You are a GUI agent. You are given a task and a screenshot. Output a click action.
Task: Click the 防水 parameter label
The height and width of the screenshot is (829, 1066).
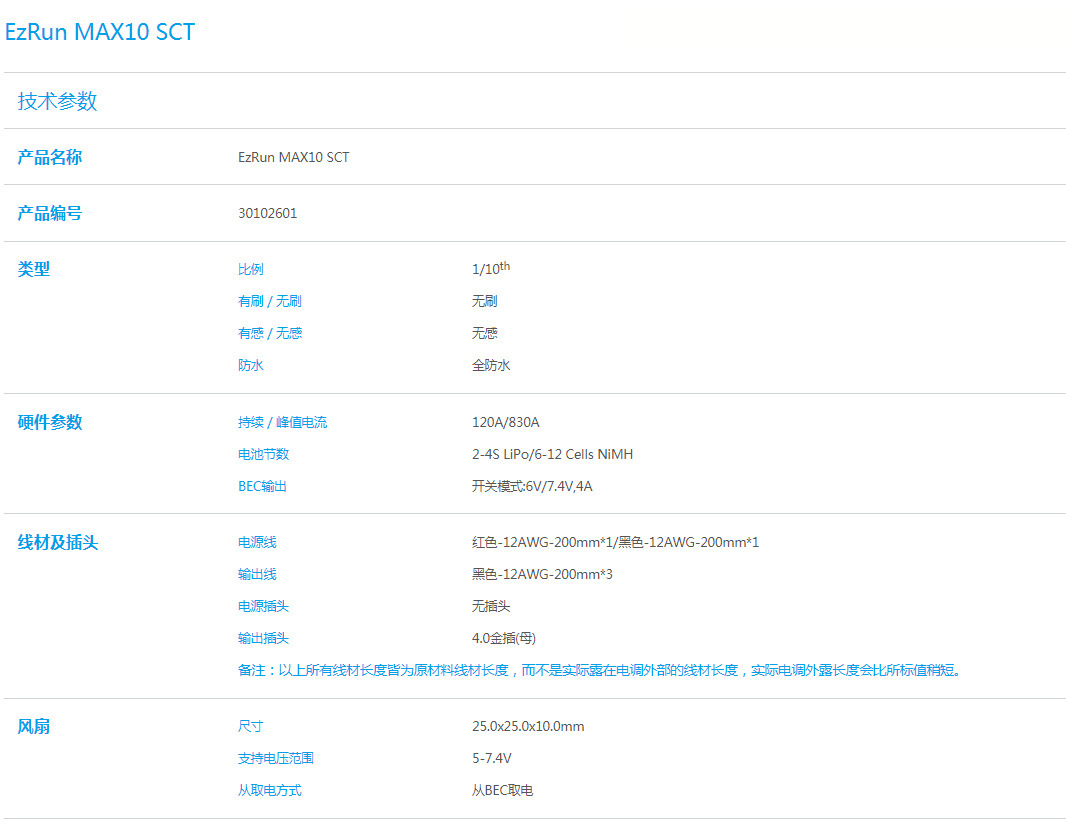tap(250, 365)
